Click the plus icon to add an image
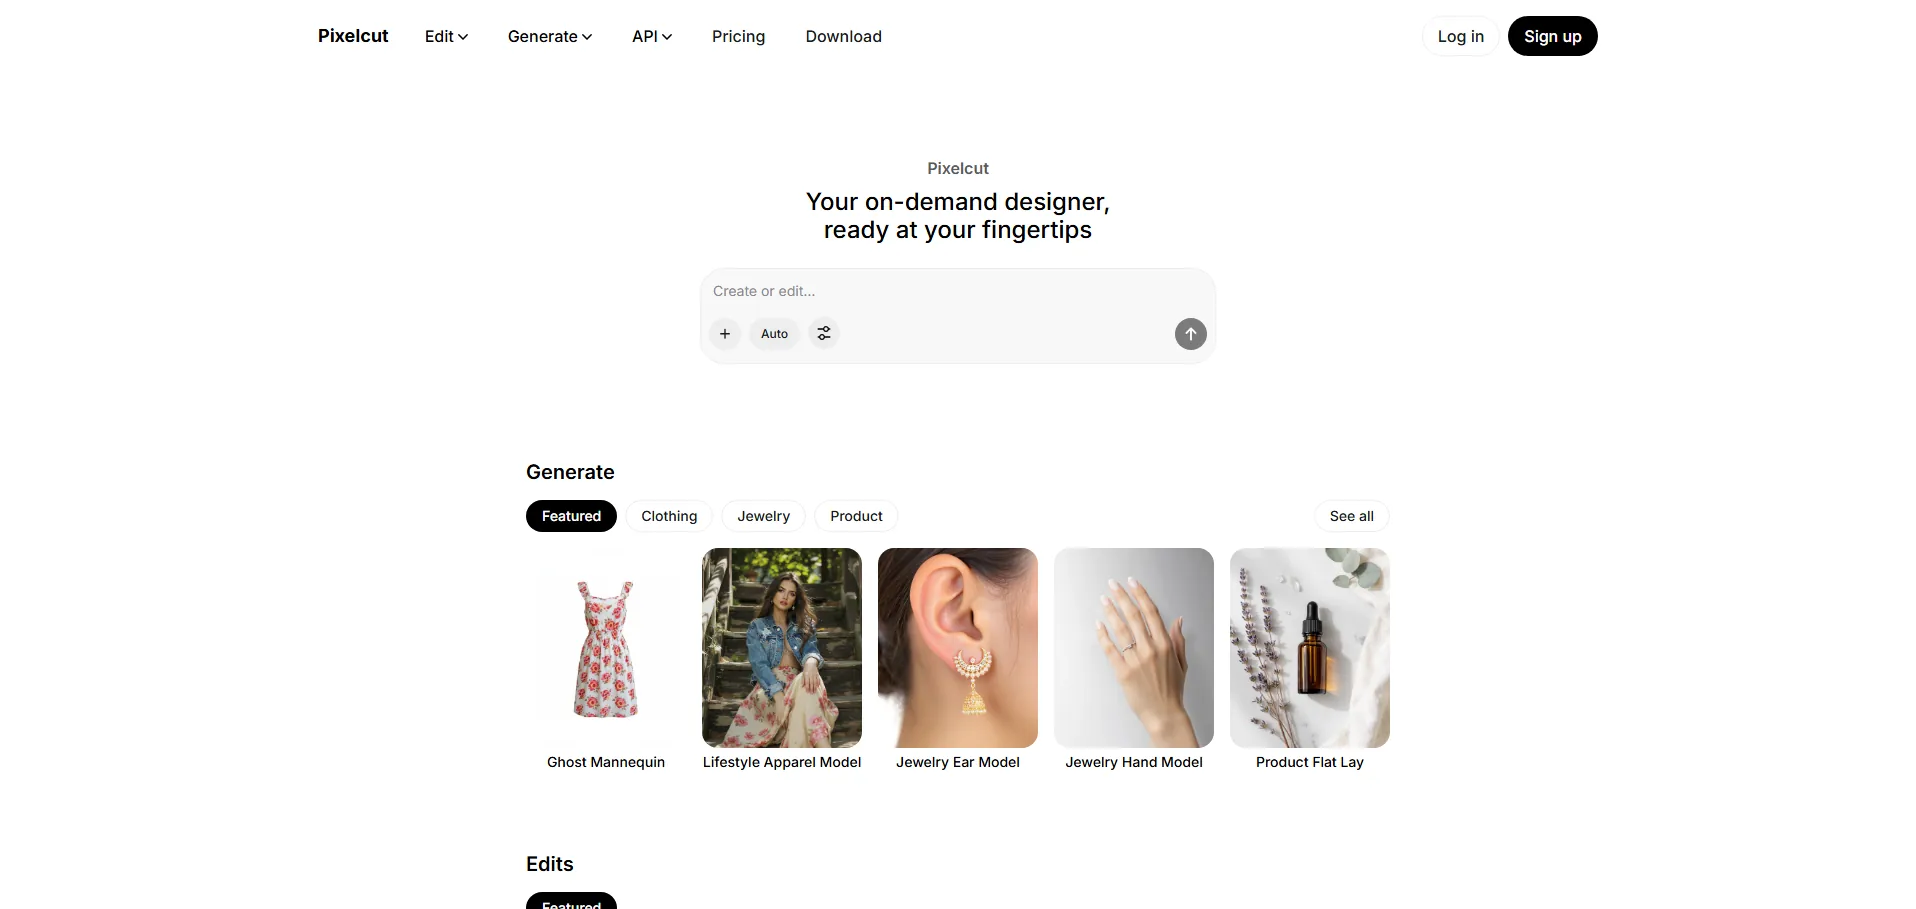1916x909 pixels. pyautogui.click(x=725, y=334)
